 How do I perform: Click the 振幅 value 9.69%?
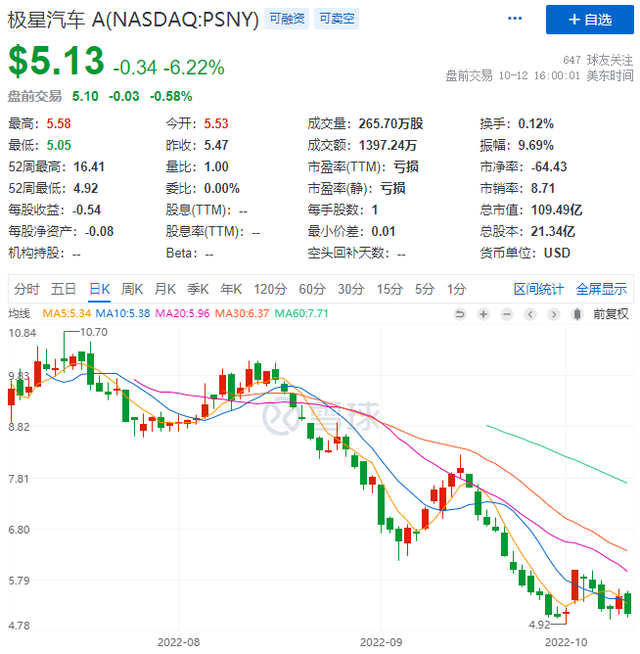point(536,146)
